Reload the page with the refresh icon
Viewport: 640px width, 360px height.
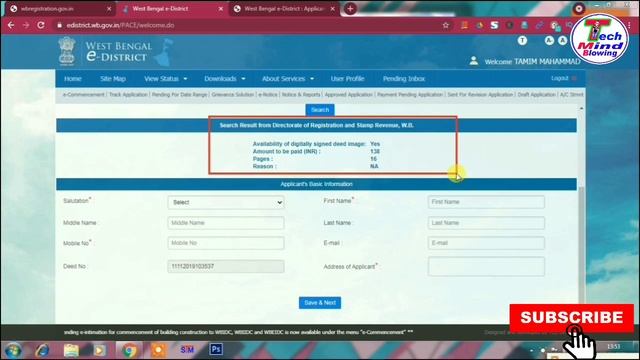coord(41,25)
